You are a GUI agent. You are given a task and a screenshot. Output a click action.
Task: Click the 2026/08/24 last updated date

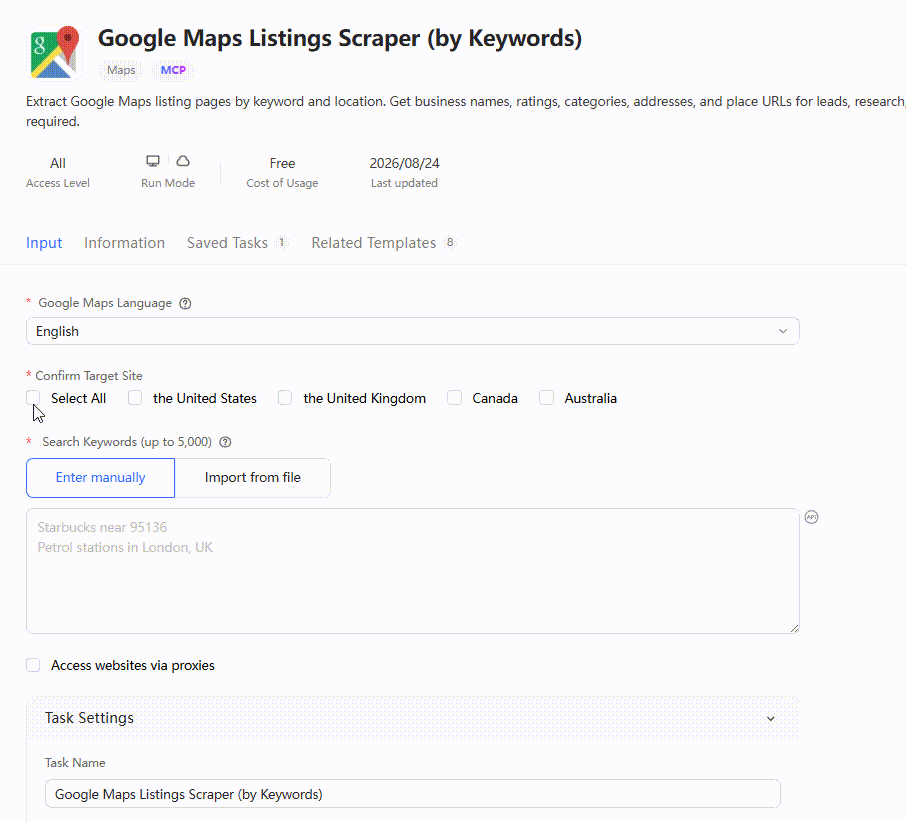coord(404,163)
